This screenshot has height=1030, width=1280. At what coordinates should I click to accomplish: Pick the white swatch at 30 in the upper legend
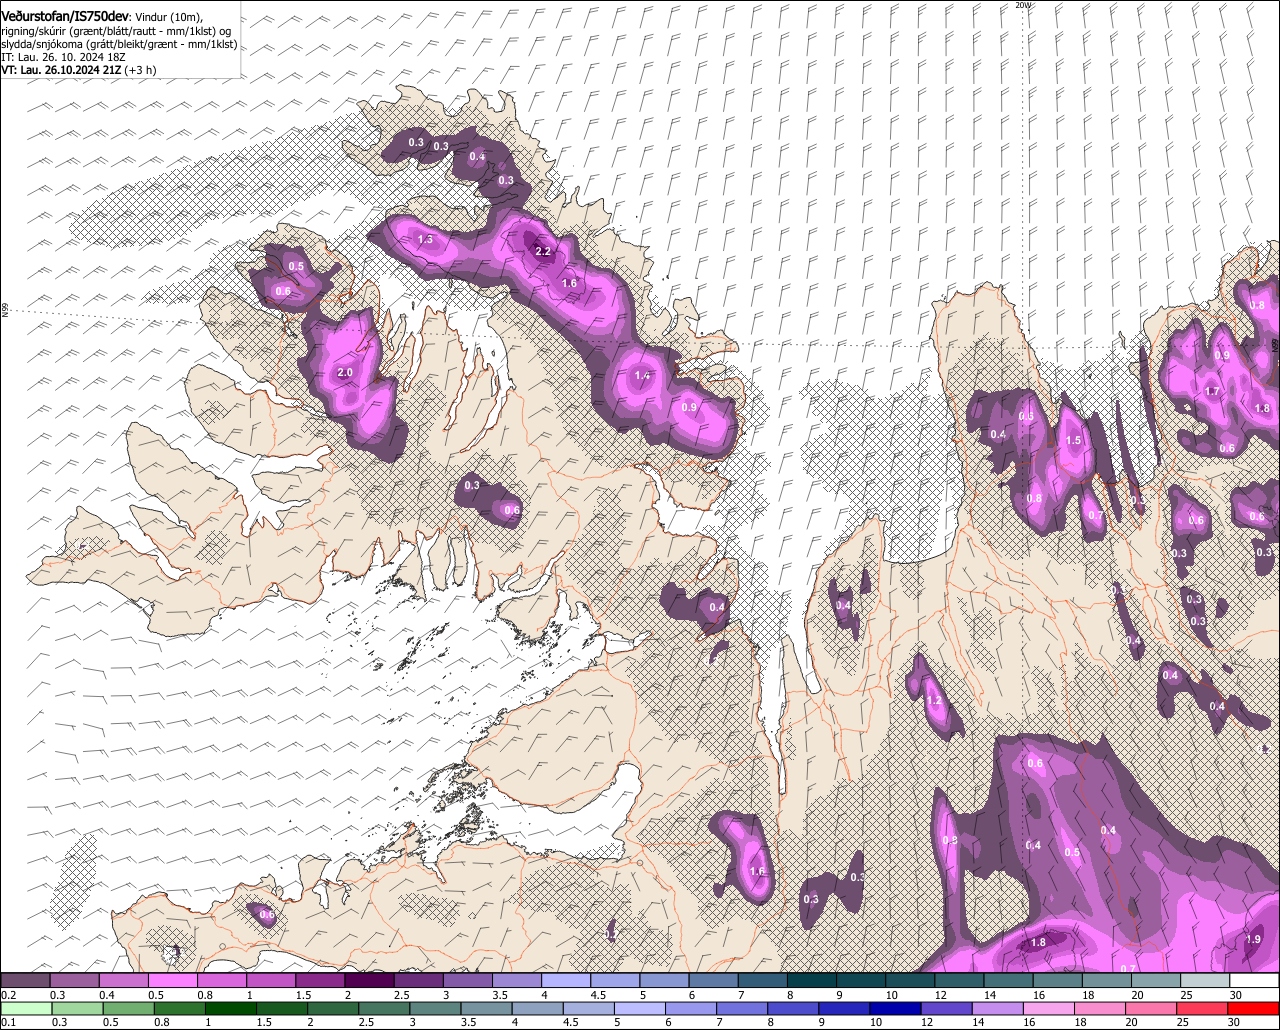tap(1254, 981)
